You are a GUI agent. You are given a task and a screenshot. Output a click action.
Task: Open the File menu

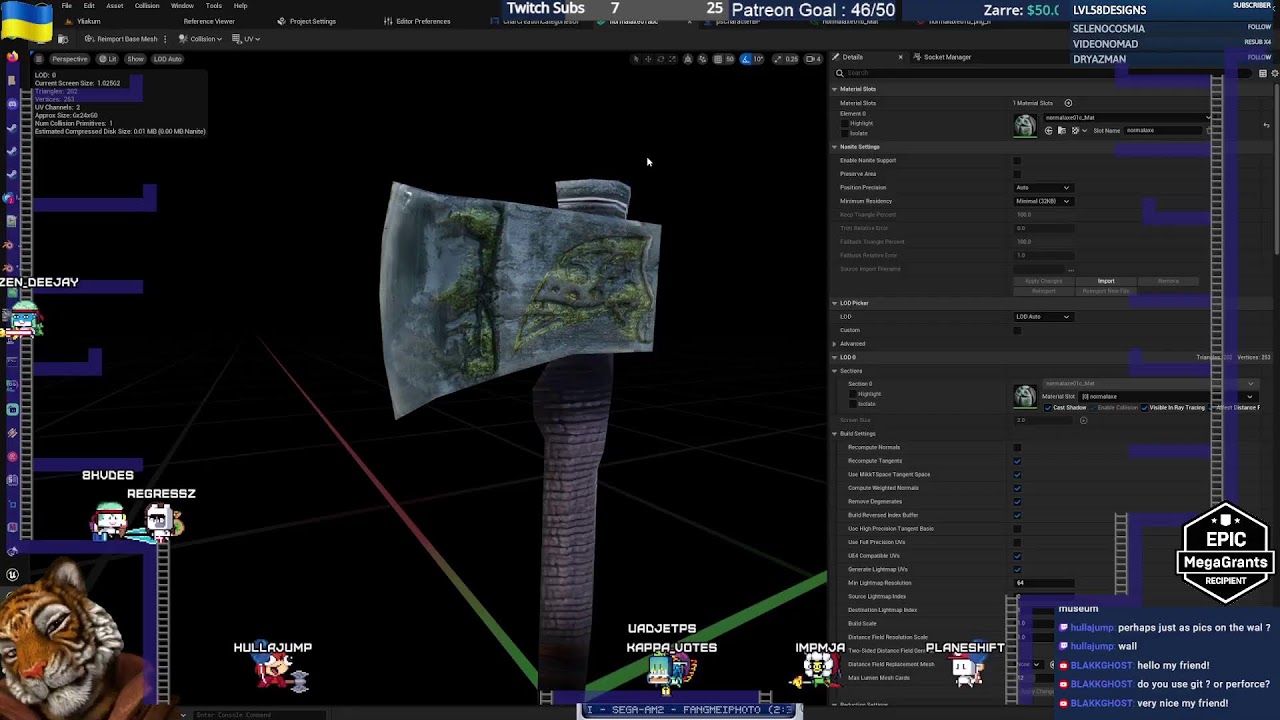[x=66, y=5]
